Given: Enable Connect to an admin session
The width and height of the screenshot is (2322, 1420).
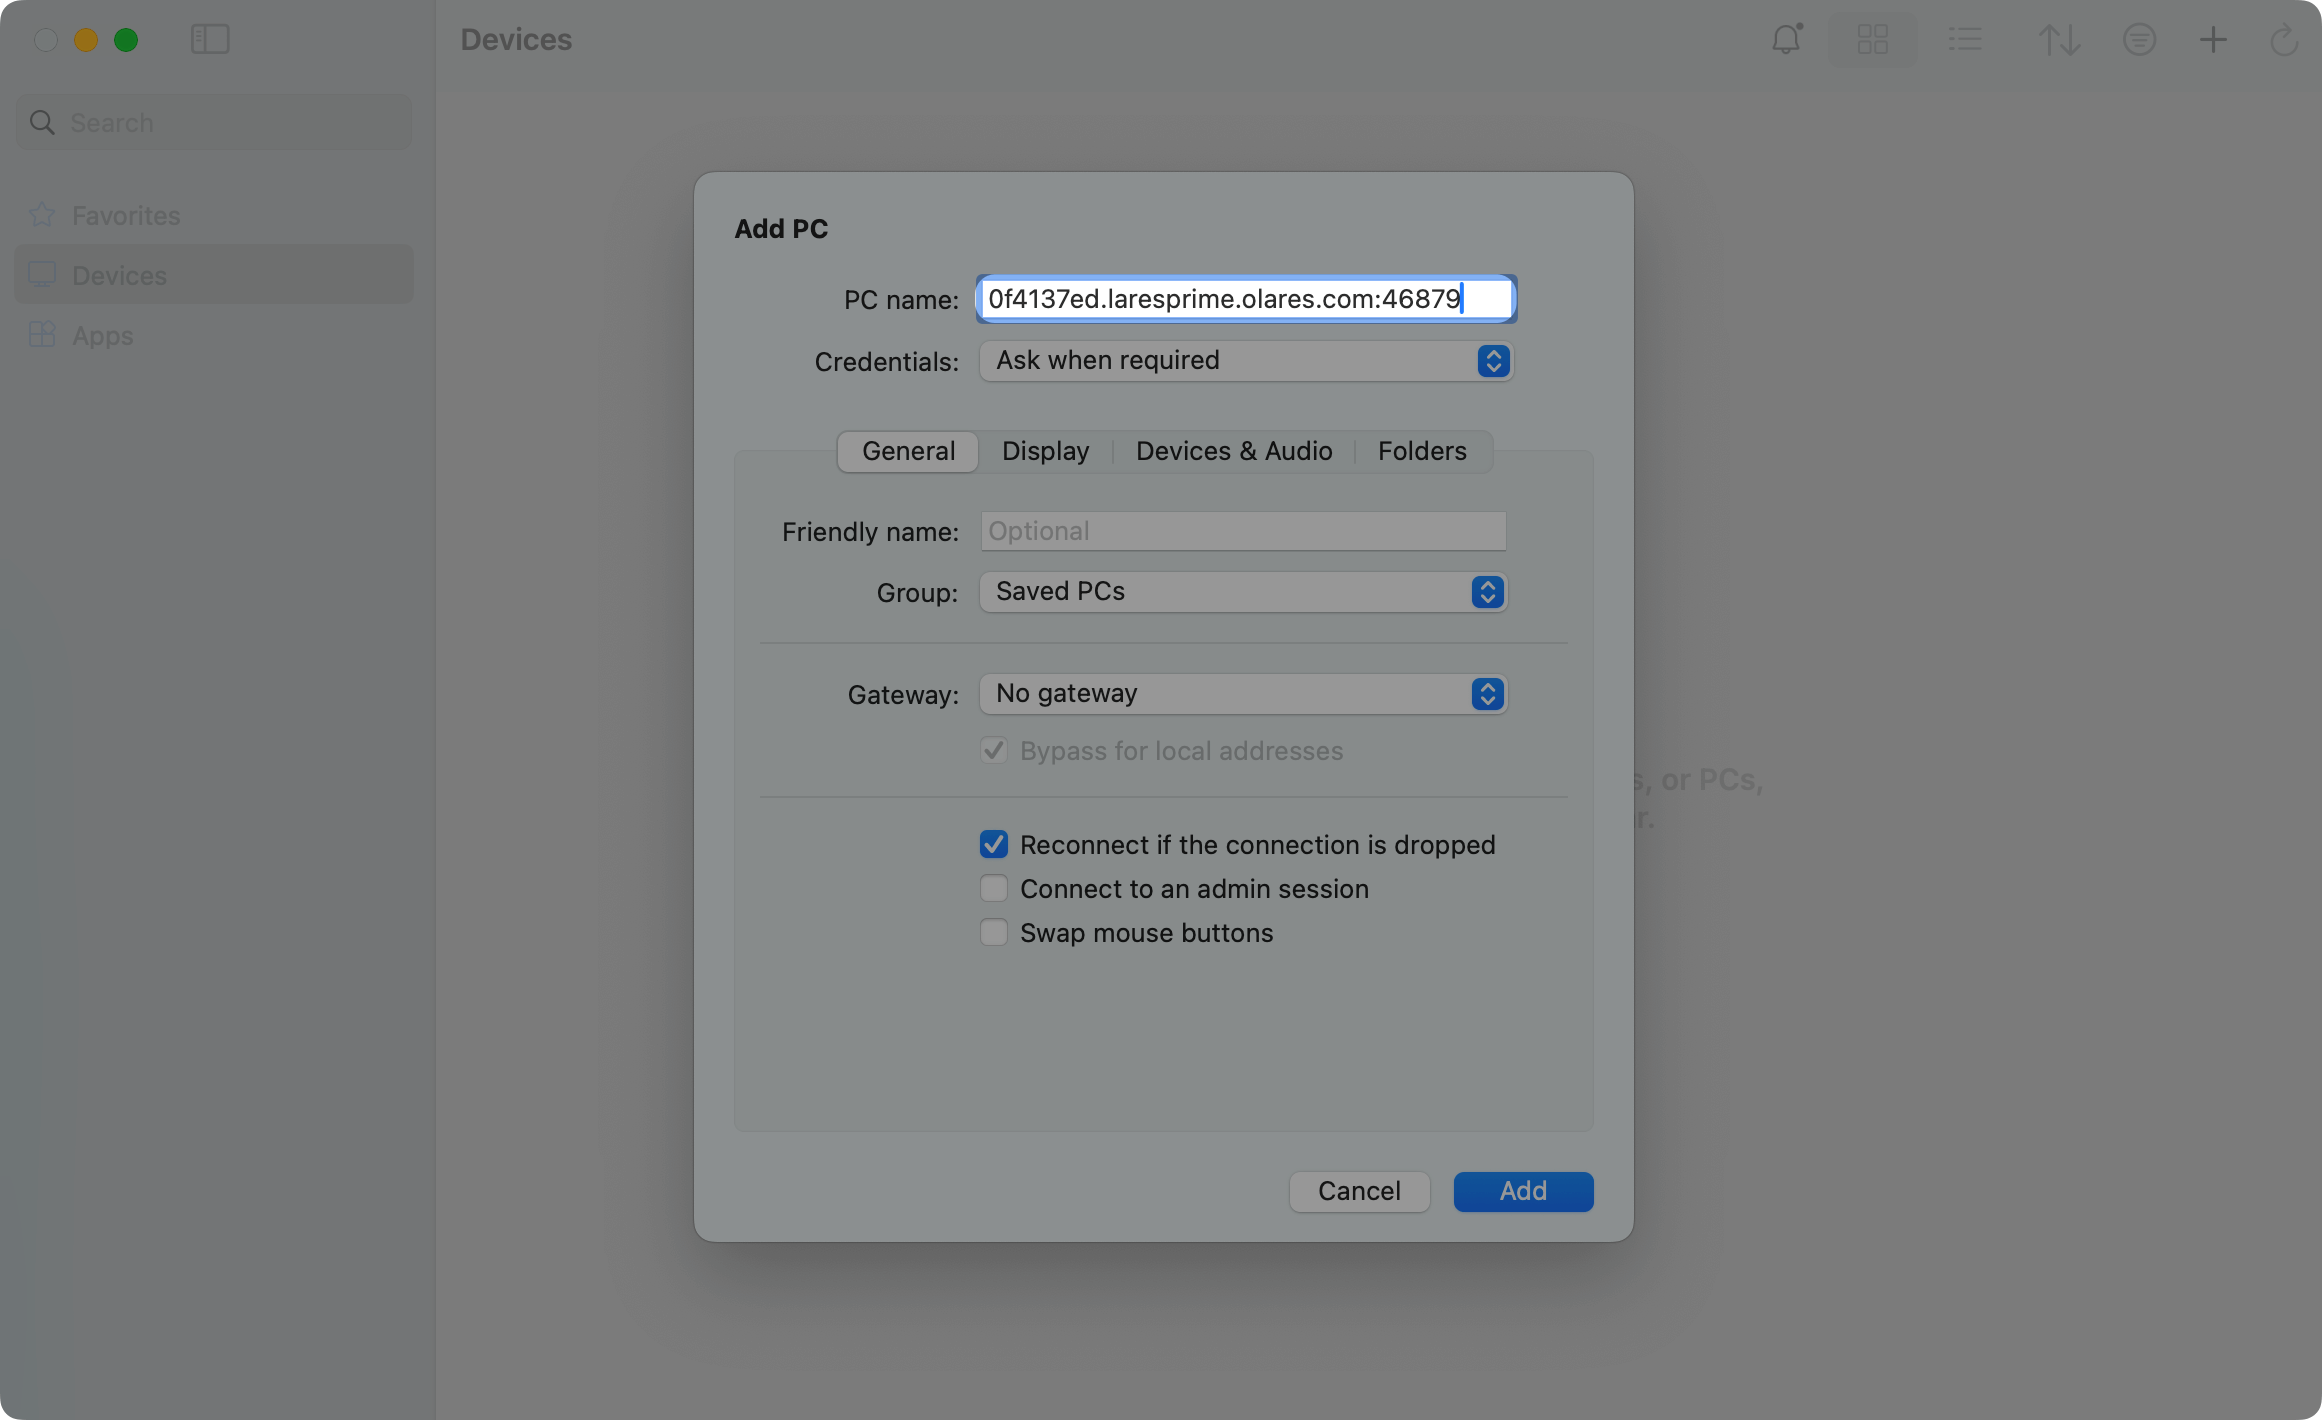Looking at the screenshot, I should (x=993, y=889).
